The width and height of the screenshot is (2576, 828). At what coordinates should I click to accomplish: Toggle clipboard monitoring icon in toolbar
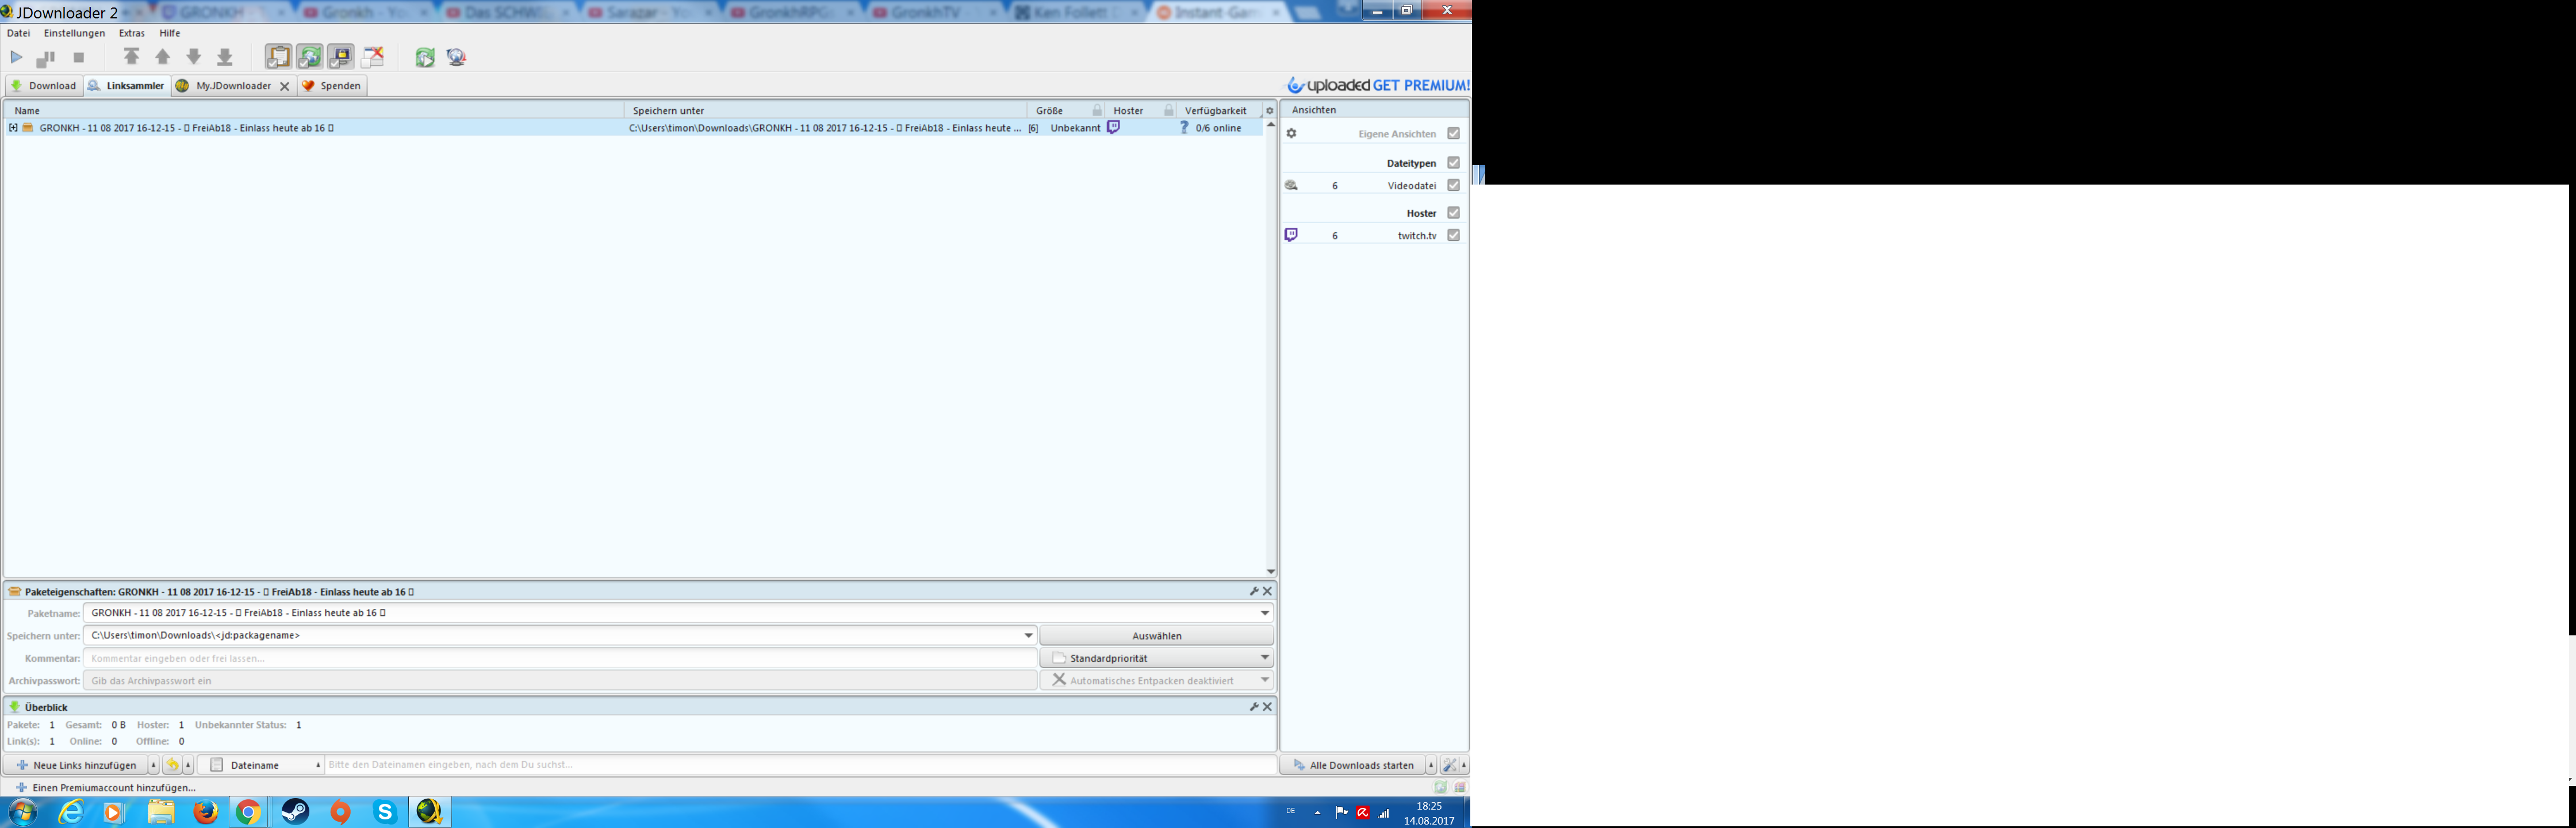click(x=278, y=57)
